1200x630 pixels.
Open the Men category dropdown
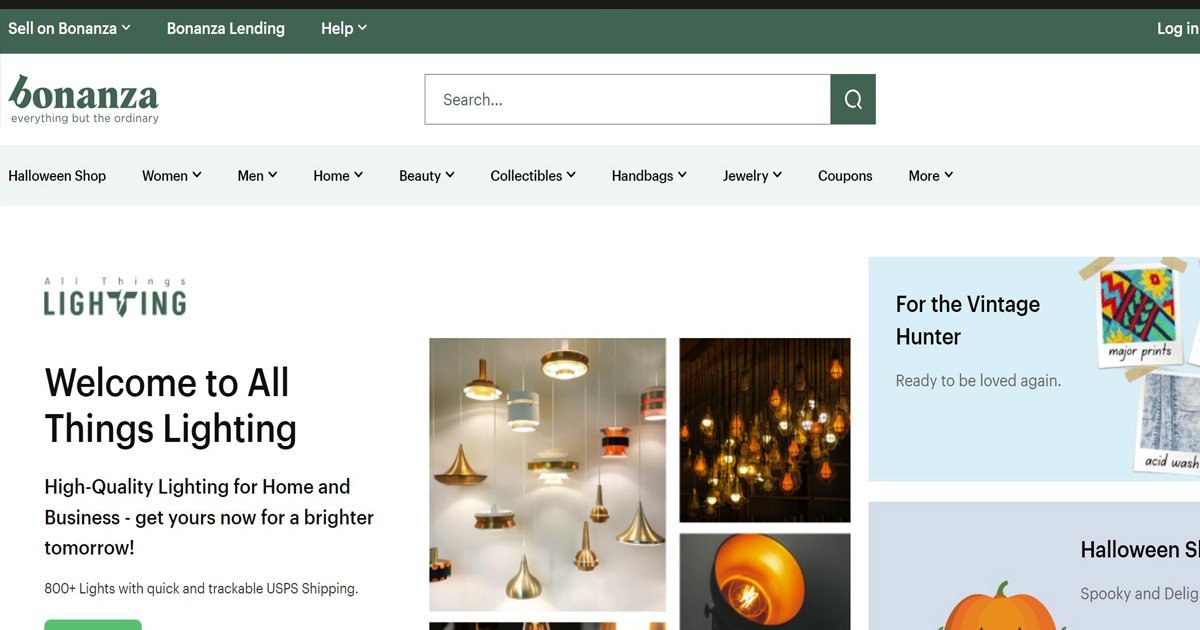257,175
